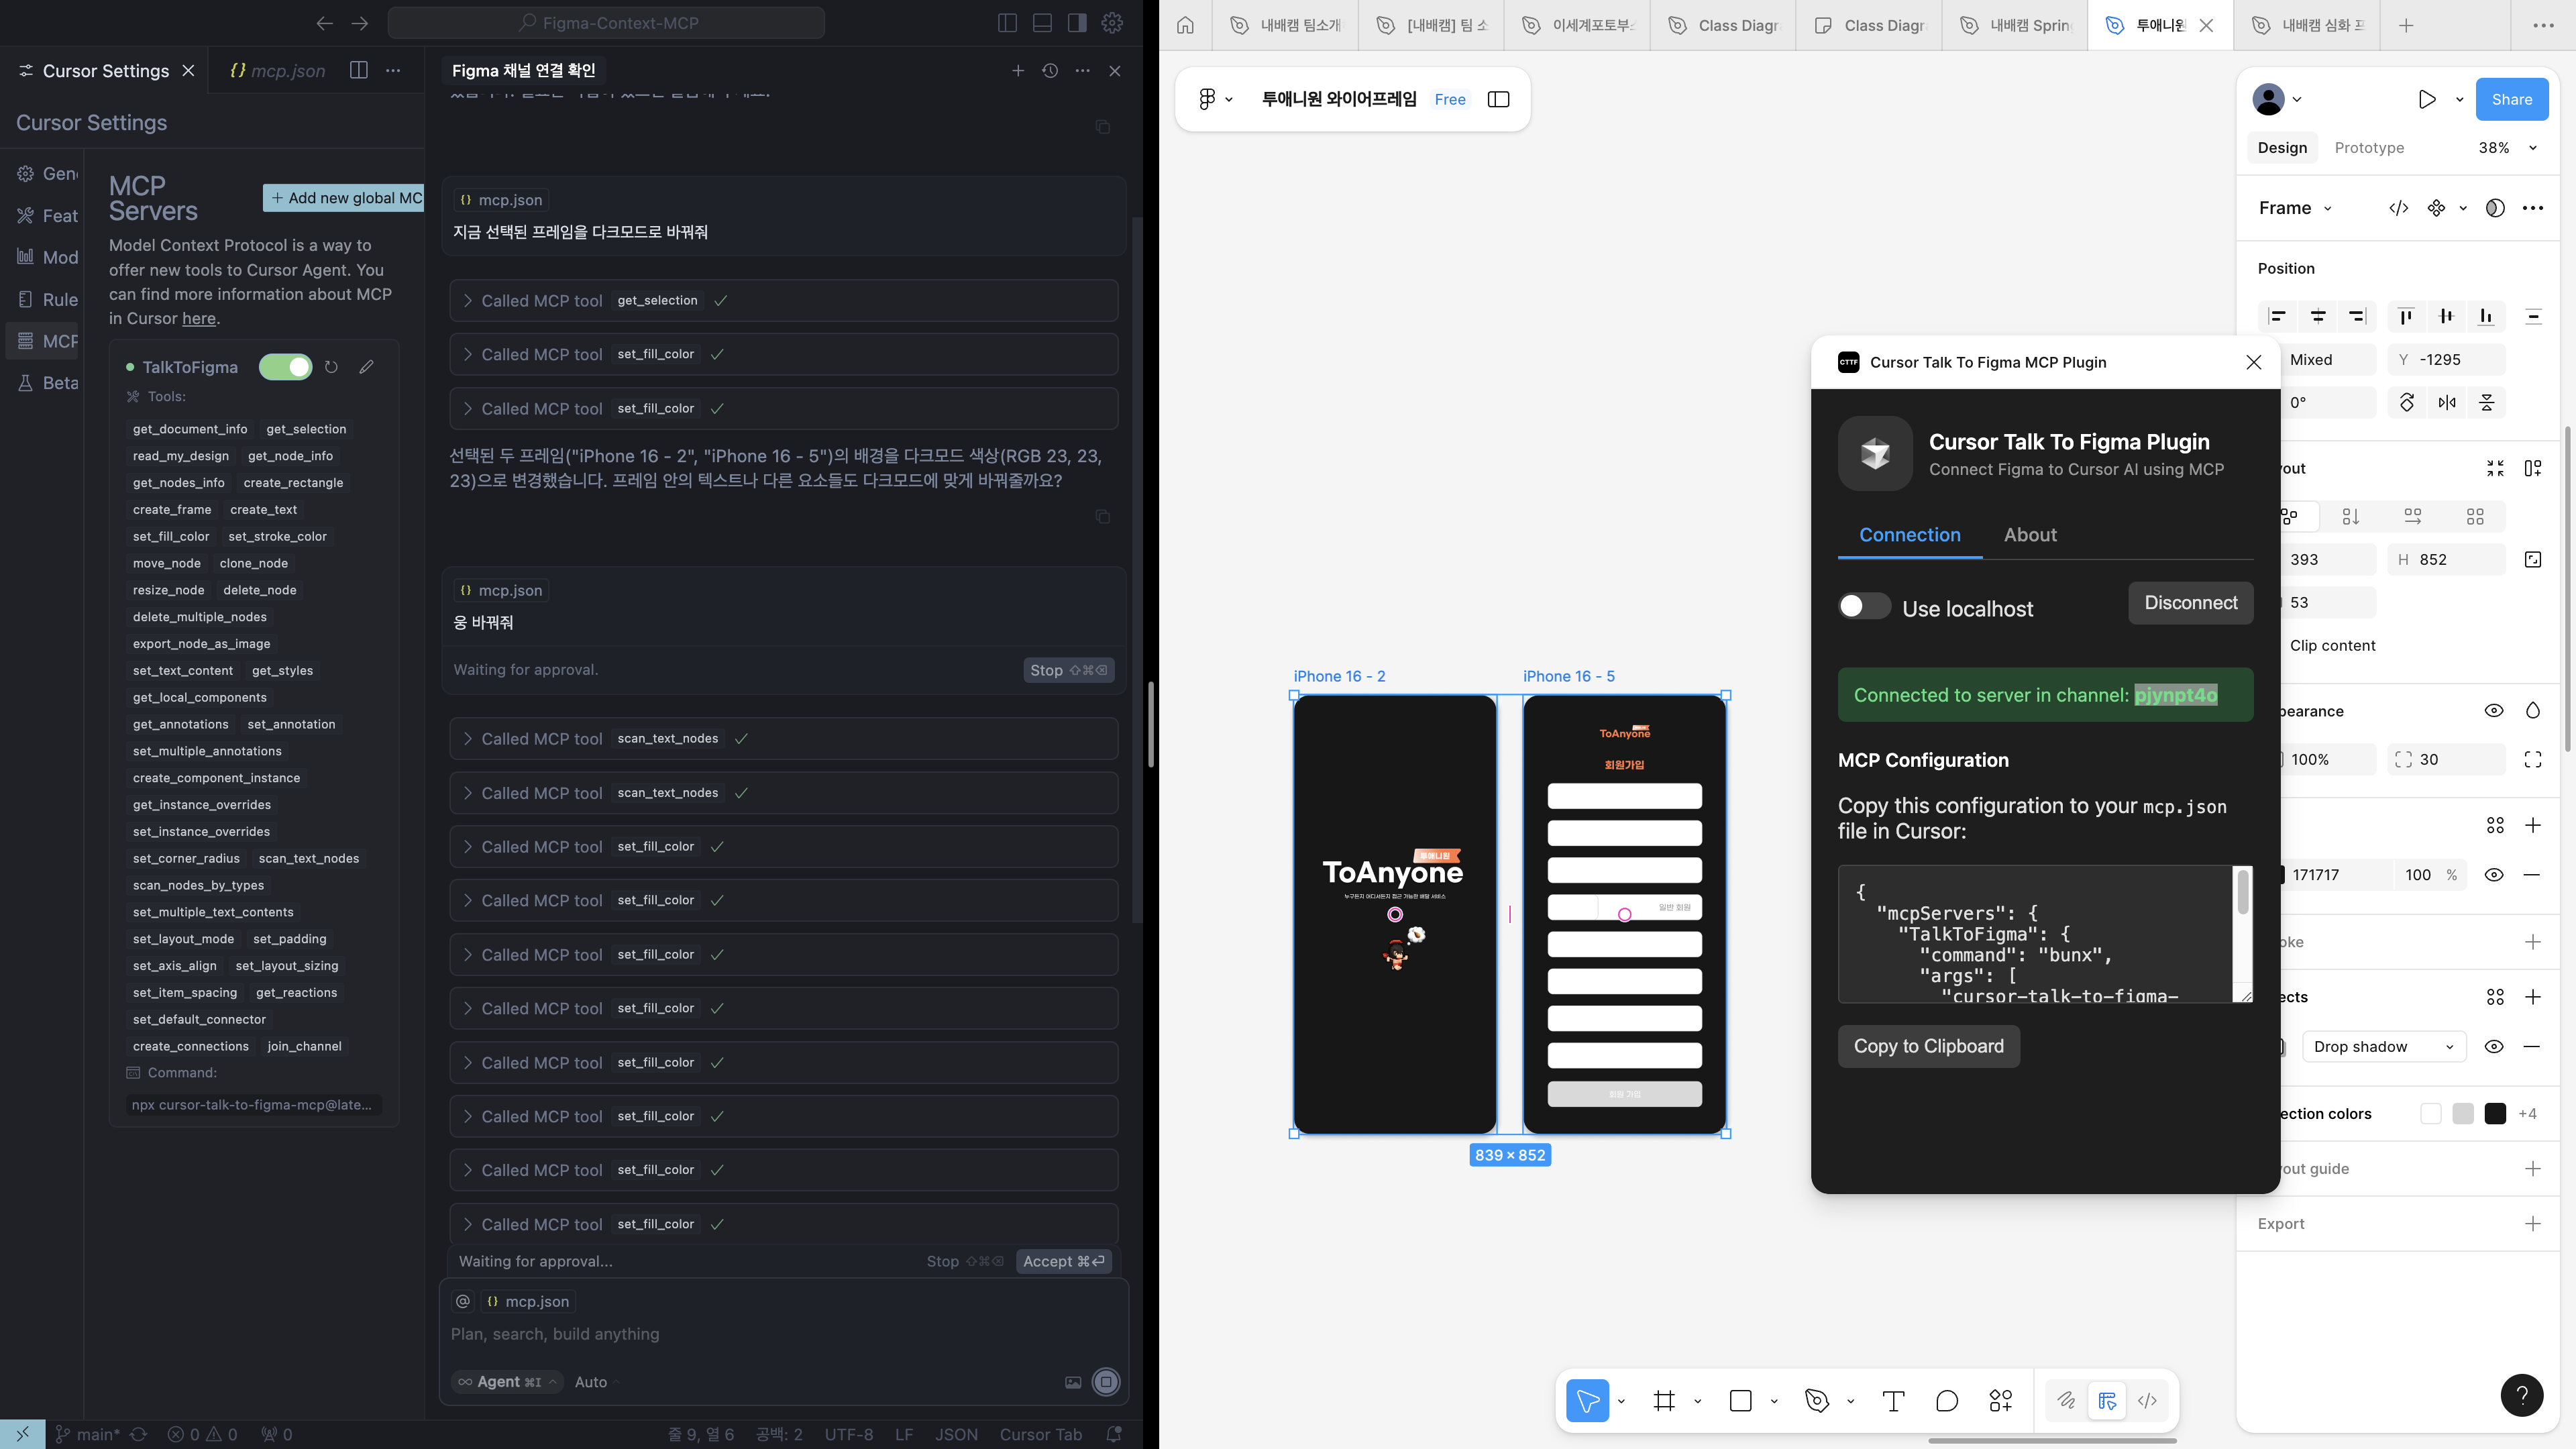Image resolution: width=2576 pixels, height=1449 pixels.
Task: Hide the Drop shadow effect visibility
Action: pyautogui.click(x=2494, y=1047)
